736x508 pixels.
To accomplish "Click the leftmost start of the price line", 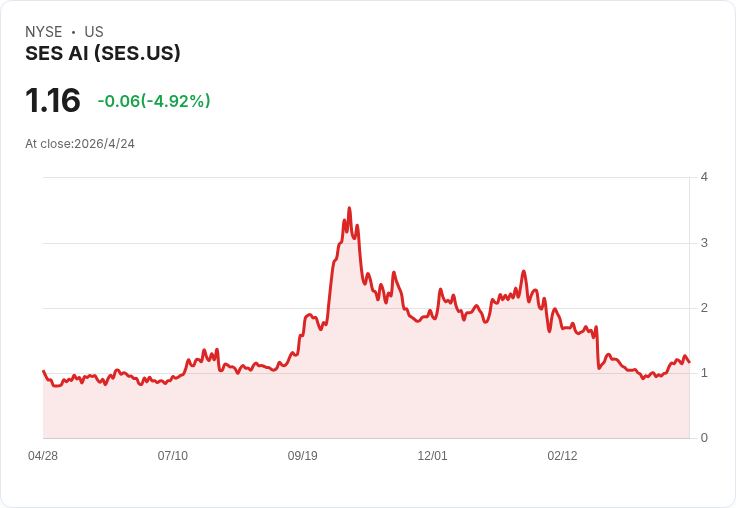I will coord(44,371).
